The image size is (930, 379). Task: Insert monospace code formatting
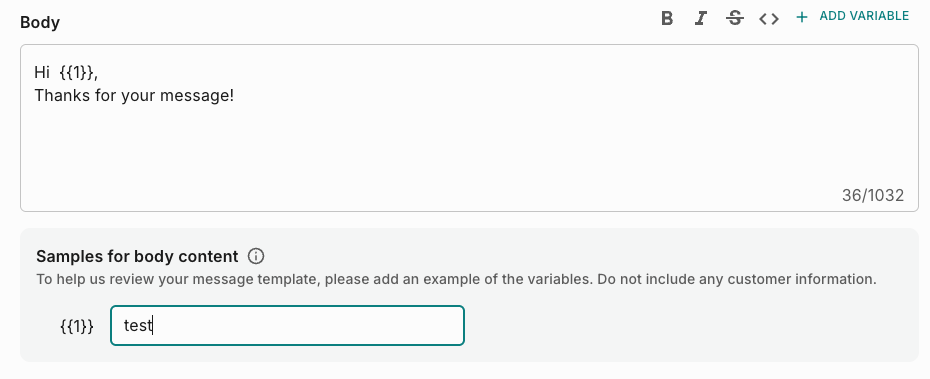pos(769,18)
